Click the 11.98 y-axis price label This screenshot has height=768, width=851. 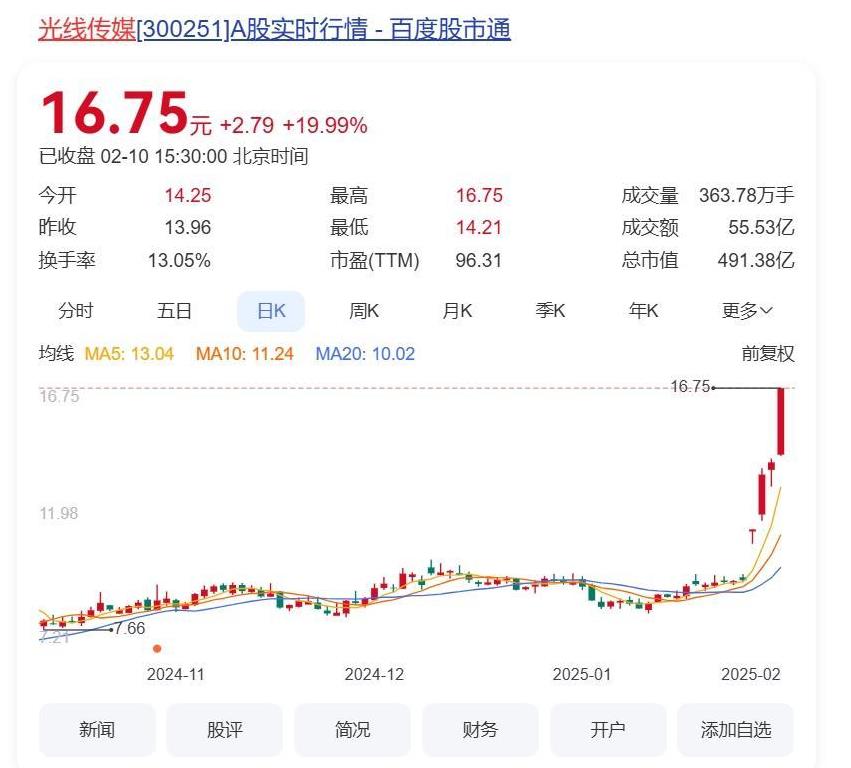click(x=59, y=513)
